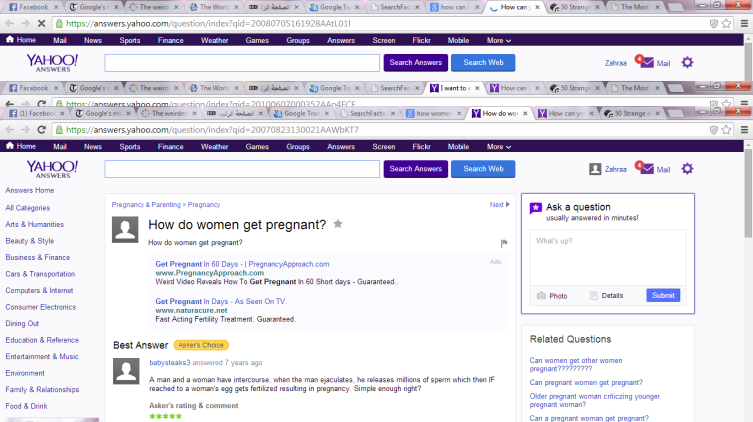The width and height of the screenshot is (753, 422).
Task: Open Pregnancy & Parenting breadcrumb link
Action: [146, 205]
